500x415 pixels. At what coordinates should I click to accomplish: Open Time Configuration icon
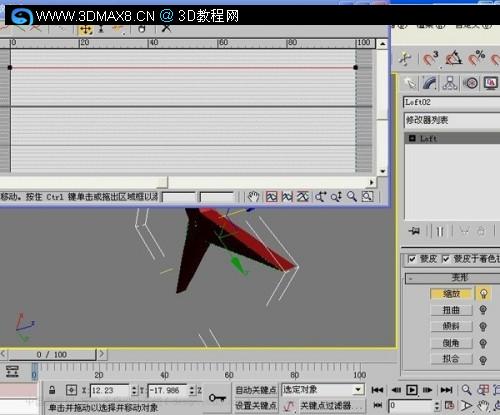coord(449,406)
